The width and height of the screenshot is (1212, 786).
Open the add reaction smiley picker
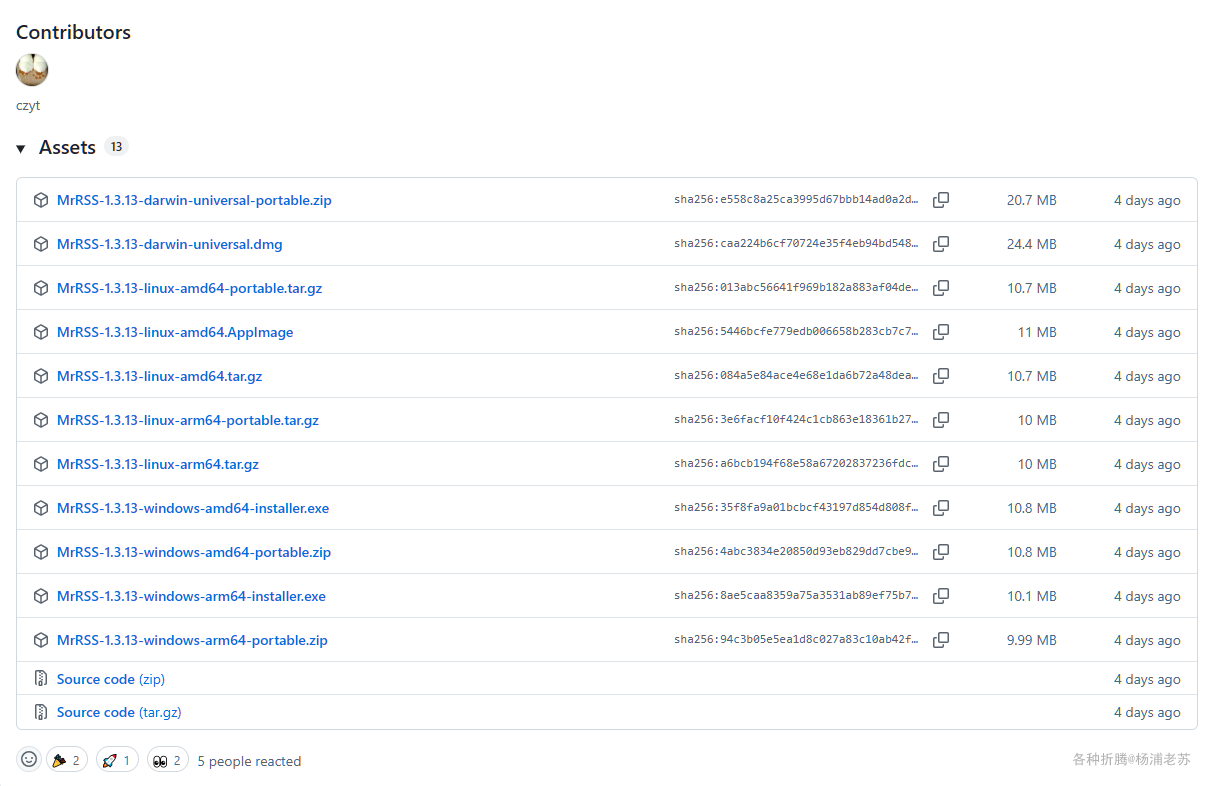tap(29, 760)
